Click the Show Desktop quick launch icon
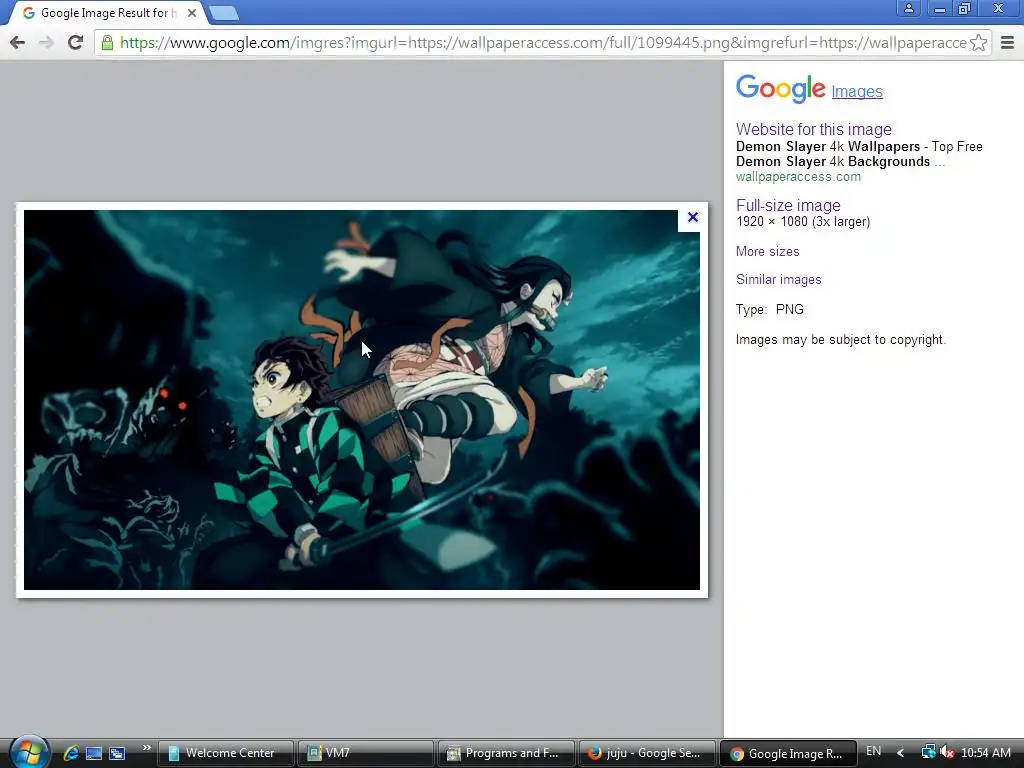1024x768 pixels. [94, 753]
